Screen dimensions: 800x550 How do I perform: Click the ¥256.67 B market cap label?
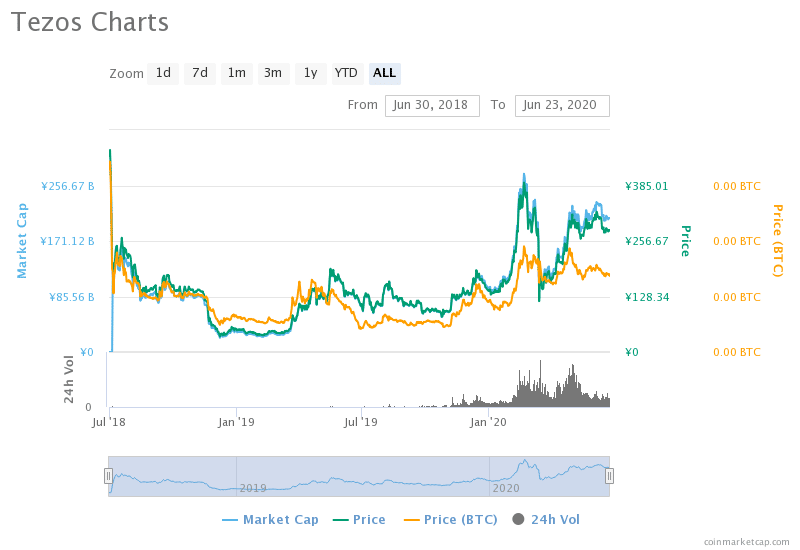(x=68, y=186)
